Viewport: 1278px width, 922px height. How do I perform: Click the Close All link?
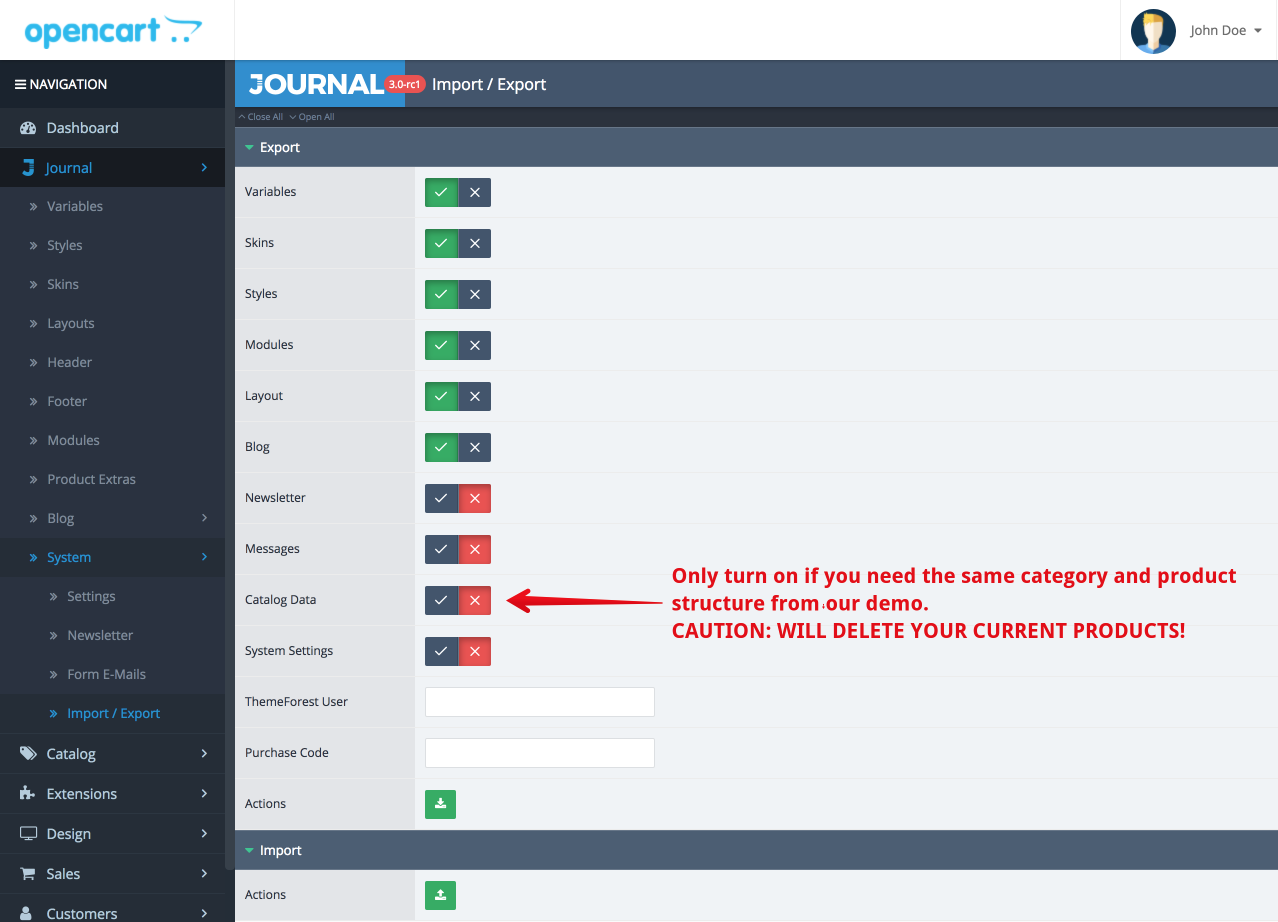tap(261, 117)
